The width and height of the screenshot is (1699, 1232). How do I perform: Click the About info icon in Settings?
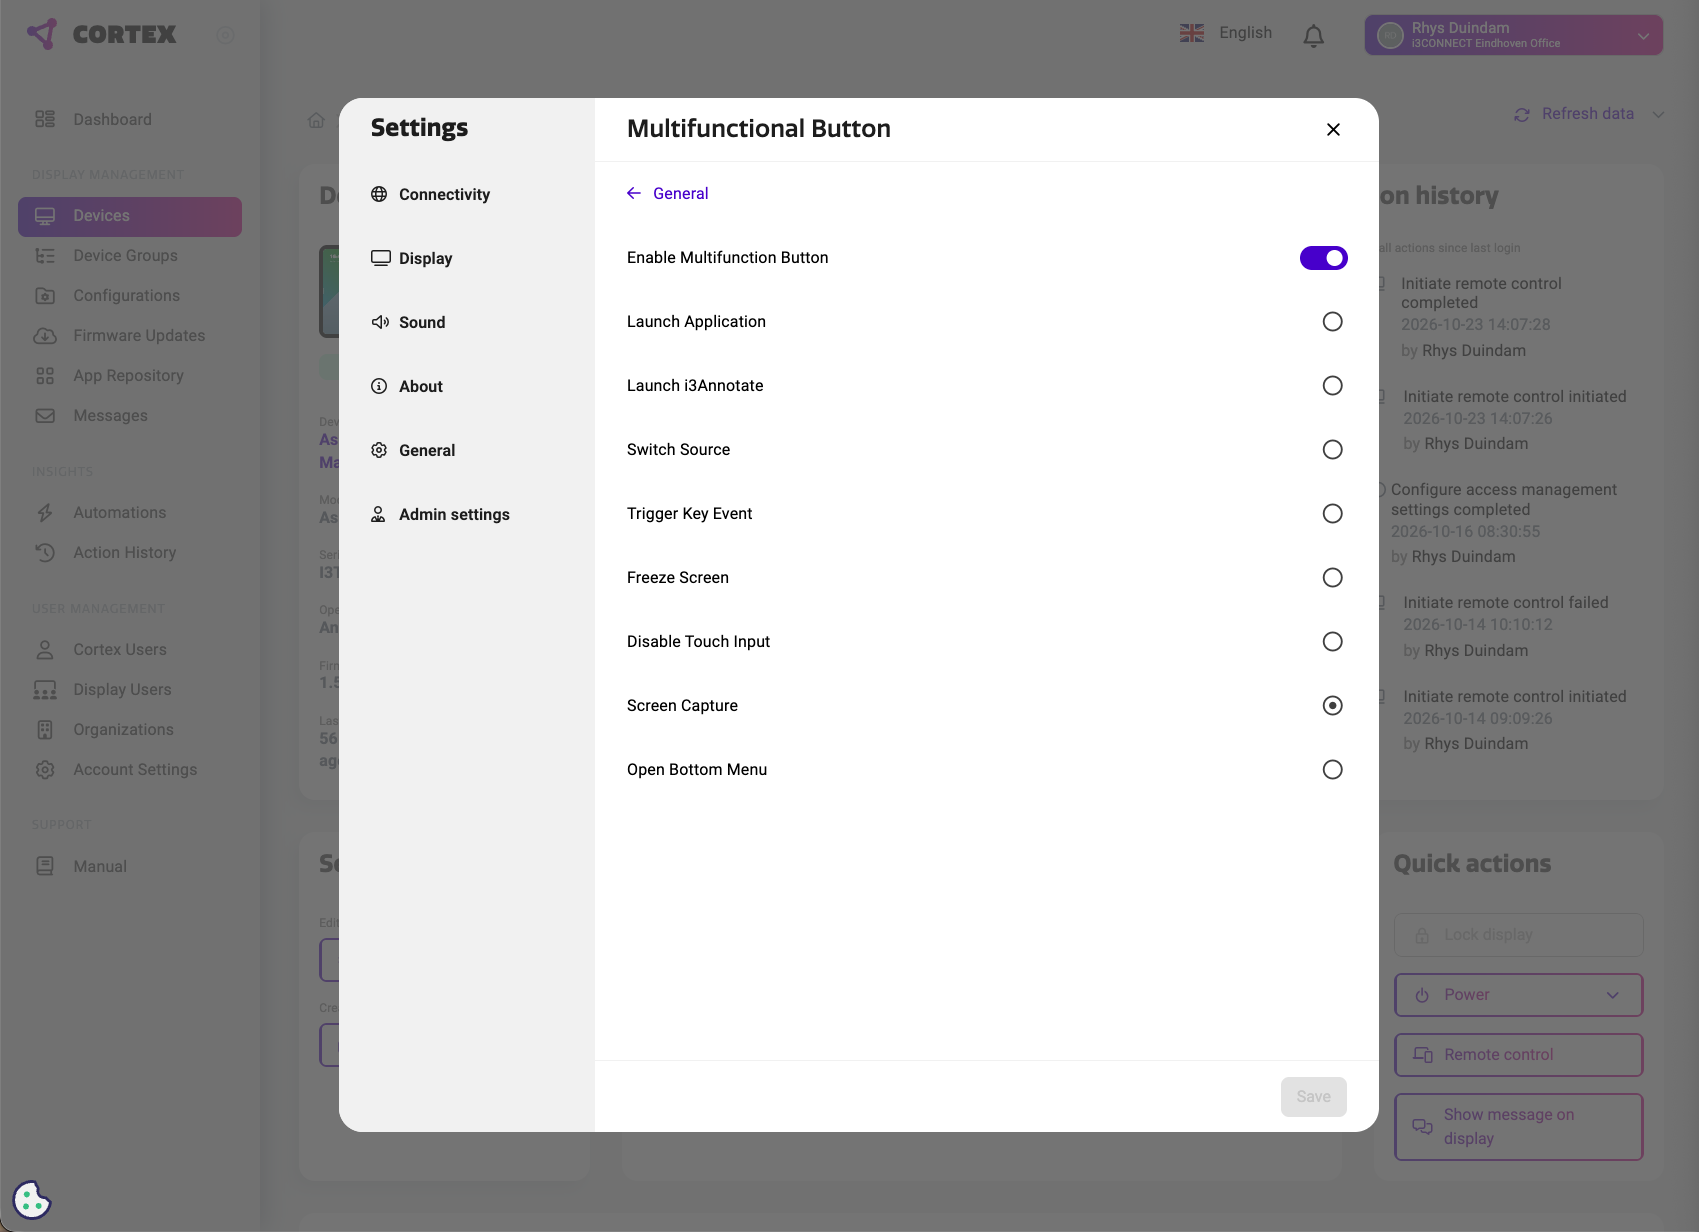[x=379, y=386]
